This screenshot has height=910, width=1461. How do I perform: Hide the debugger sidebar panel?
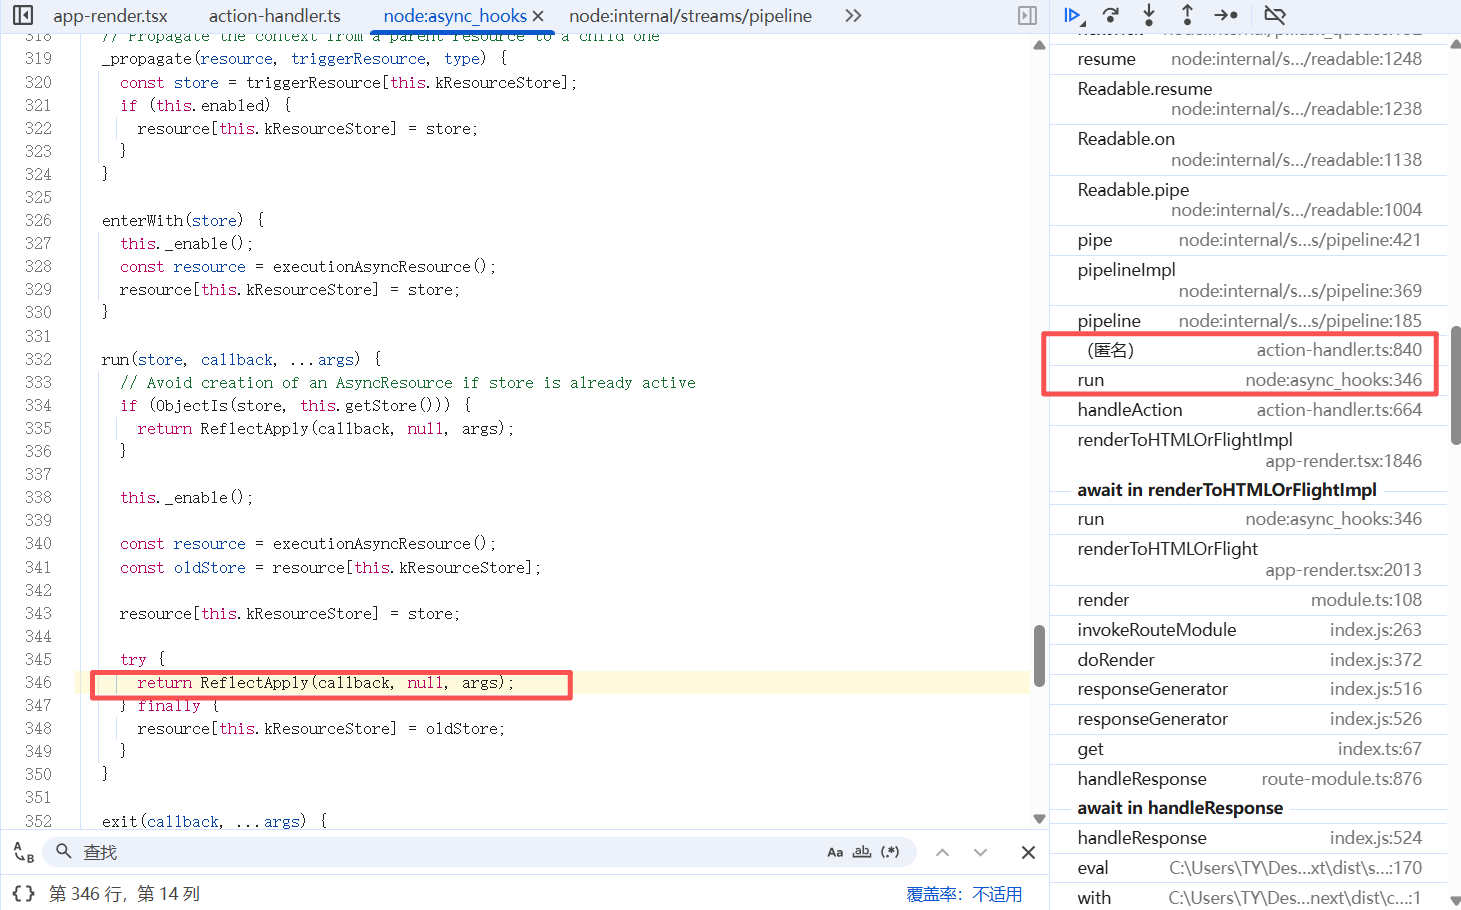[1027, 16]
